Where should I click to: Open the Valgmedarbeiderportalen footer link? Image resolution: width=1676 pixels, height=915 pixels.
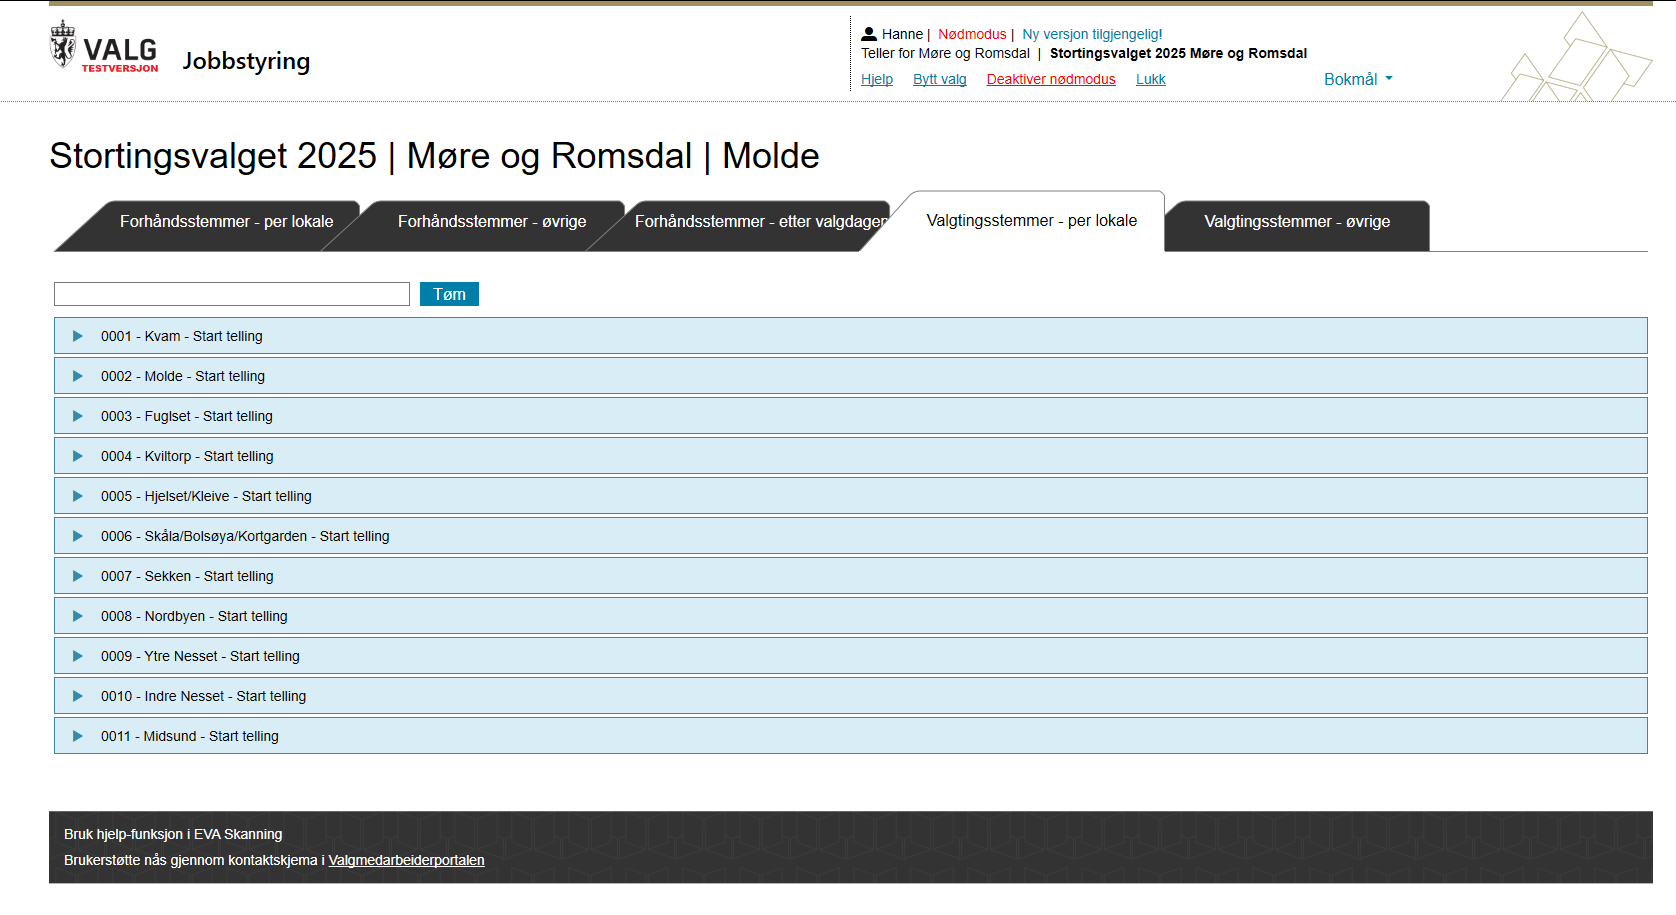click(x=406, y=860)
